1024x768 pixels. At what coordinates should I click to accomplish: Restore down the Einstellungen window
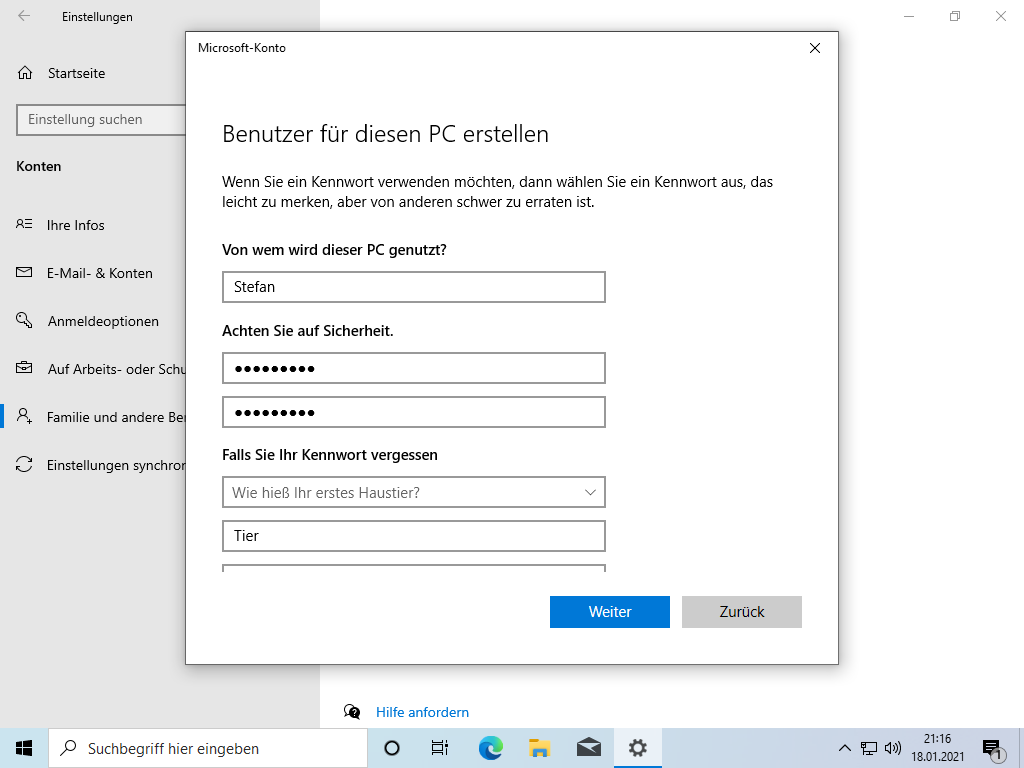(955, 16)
